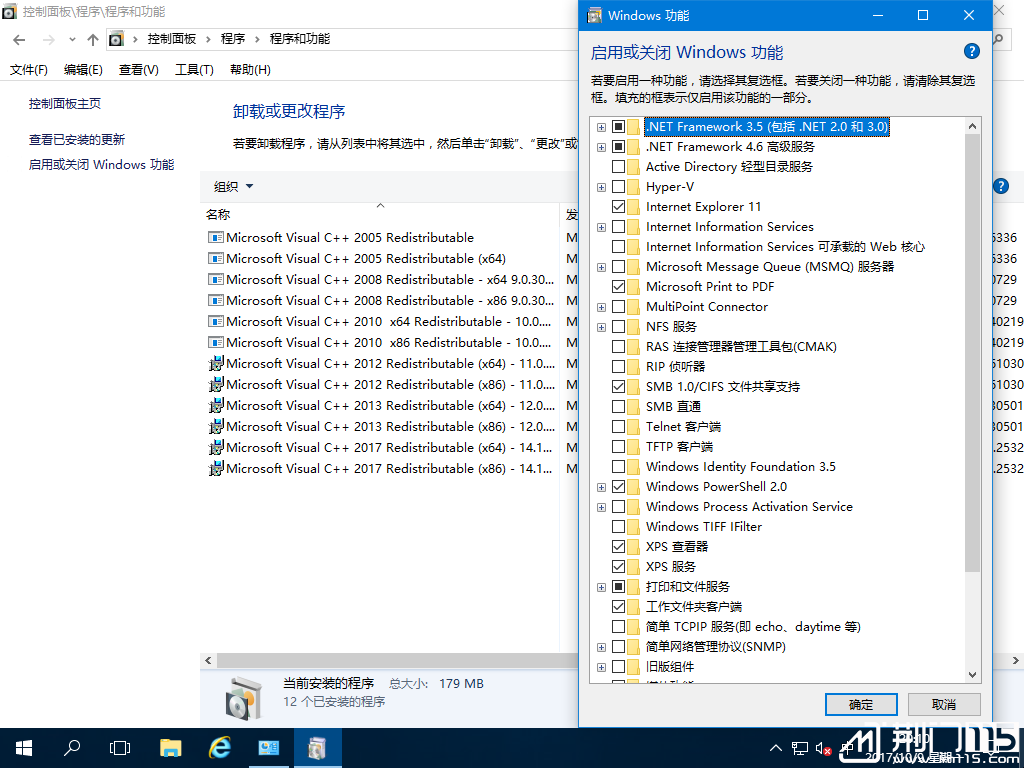Click Internet Explorer 11 folder icon
The width and height of the screenshot is (1024, 768).
tap(633, 206)
